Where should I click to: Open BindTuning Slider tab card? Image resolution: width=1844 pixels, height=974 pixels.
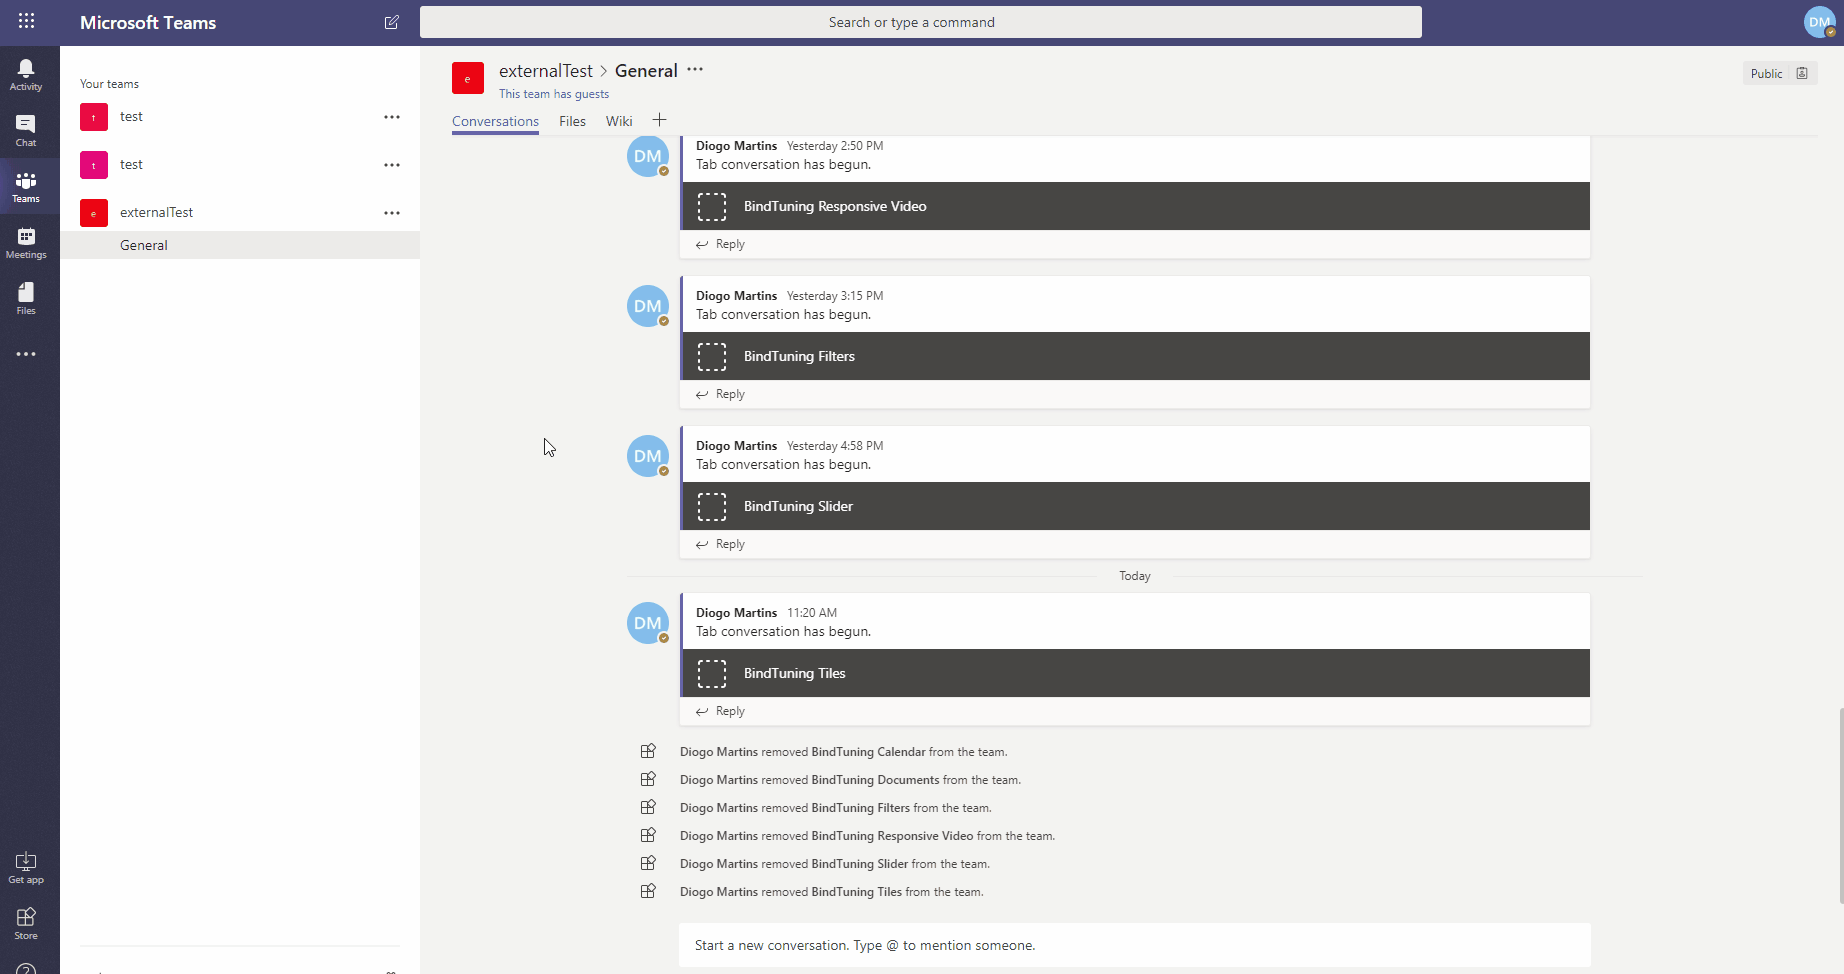(x=1136, y=506)
